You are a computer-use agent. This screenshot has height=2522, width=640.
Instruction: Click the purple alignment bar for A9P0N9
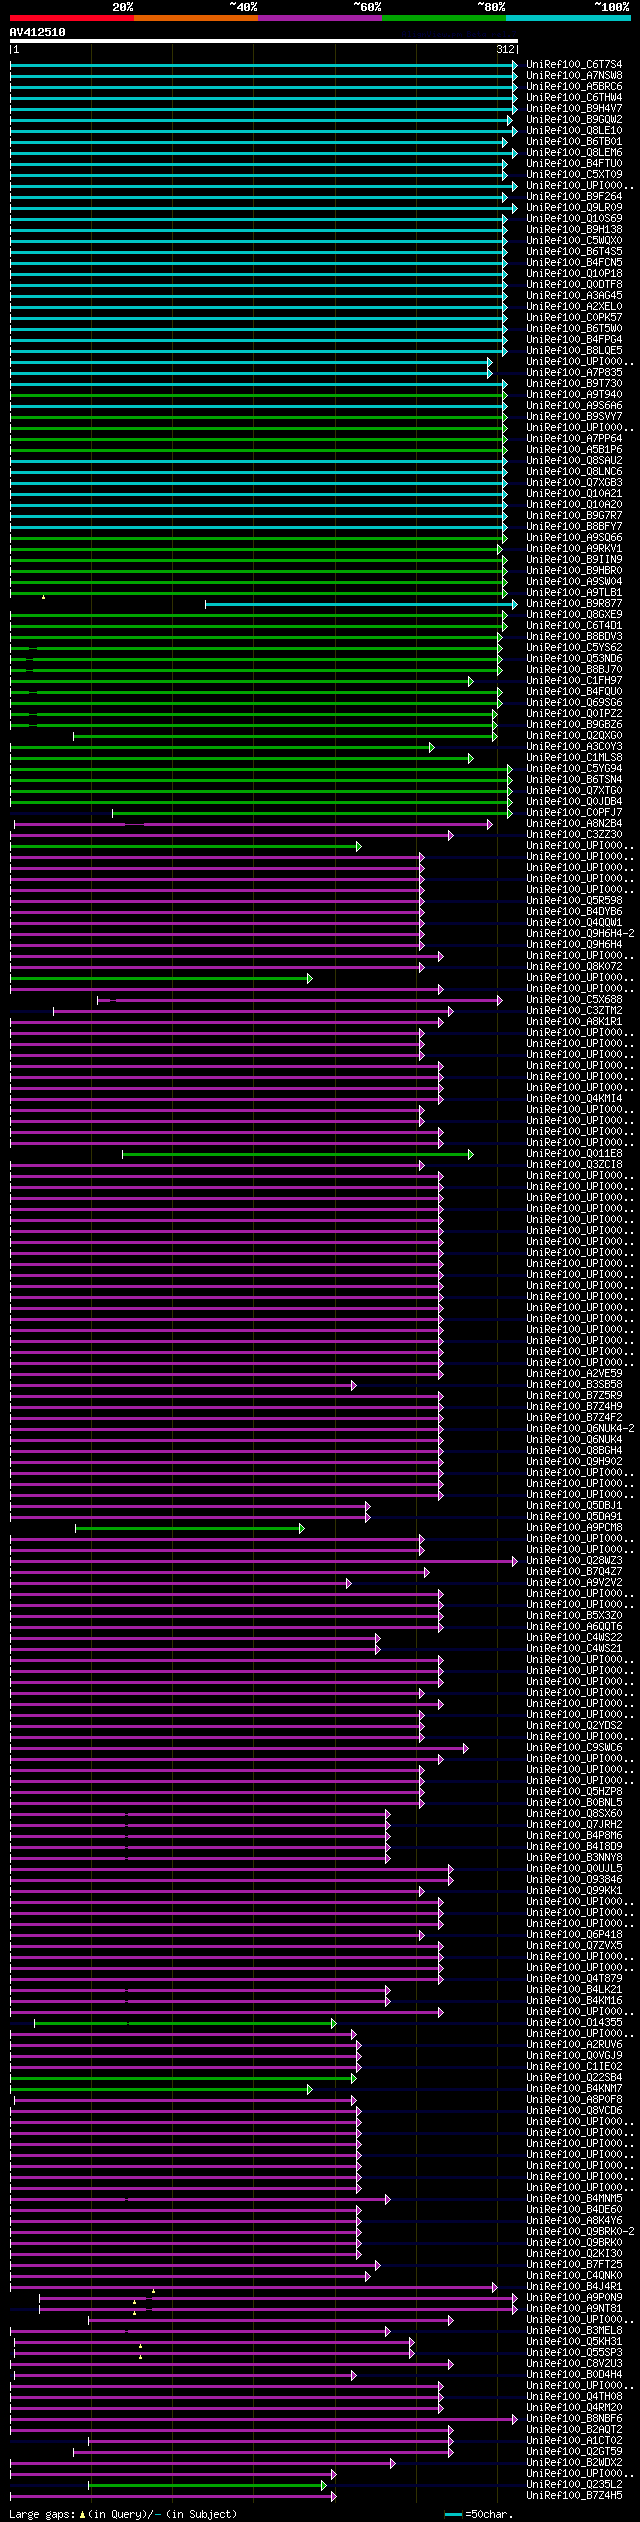tap(278, 2298)
